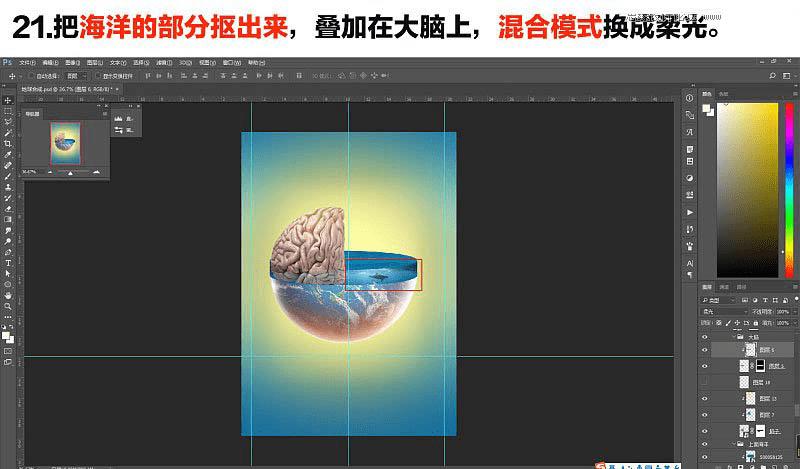Select the Move tool in the toolbox

pos(8,100)
